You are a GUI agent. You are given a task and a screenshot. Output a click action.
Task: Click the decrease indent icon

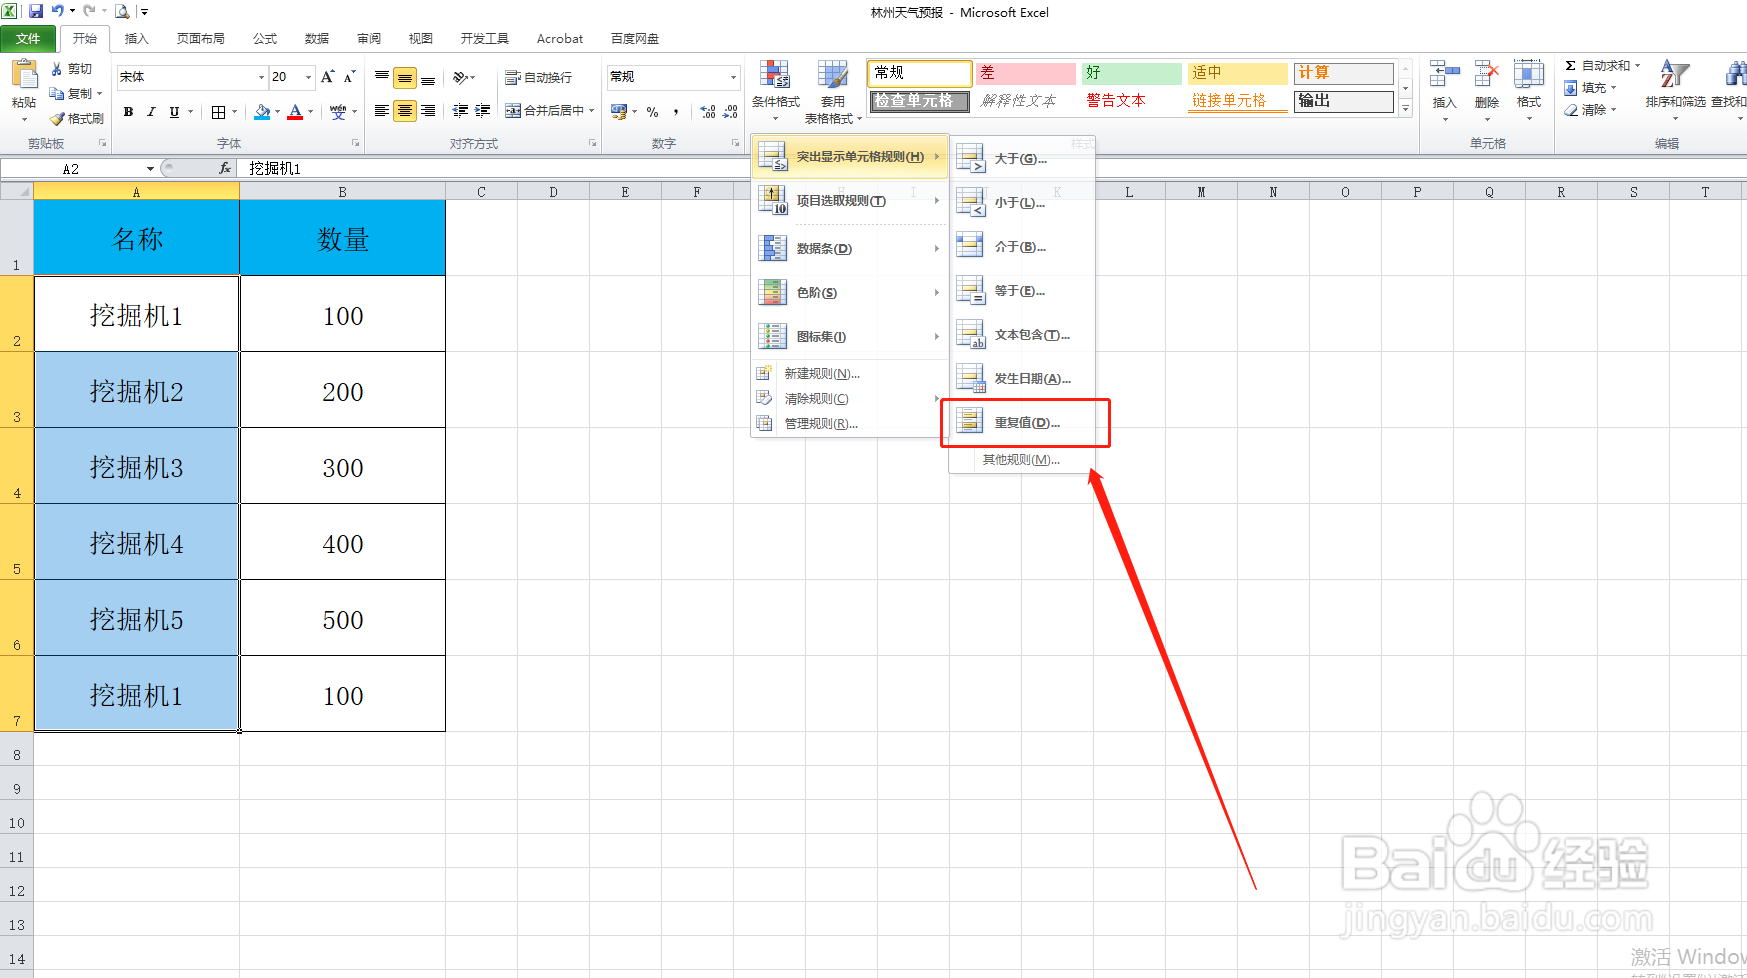460,111
